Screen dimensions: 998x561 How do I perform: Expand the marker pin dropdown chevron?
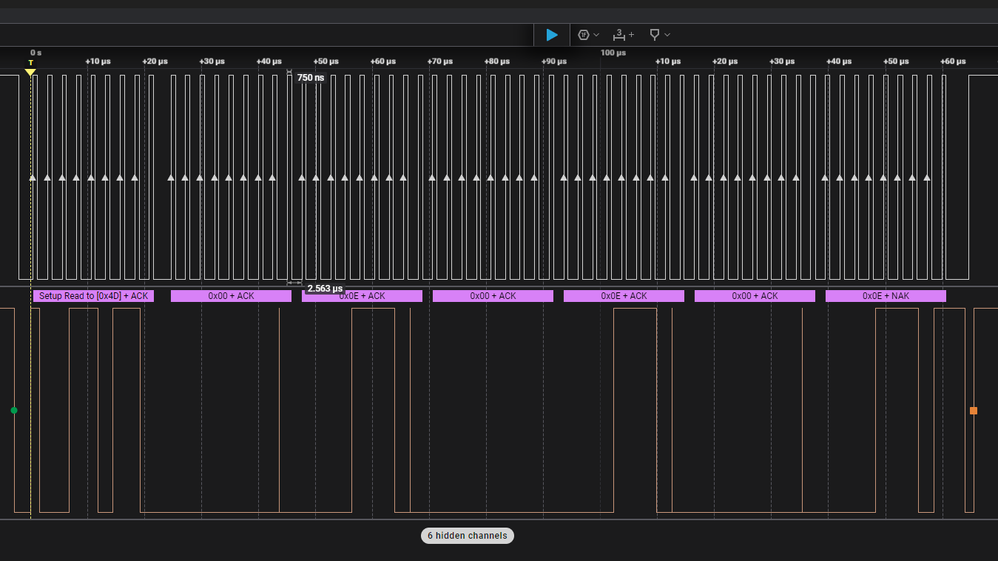point(667,35)
